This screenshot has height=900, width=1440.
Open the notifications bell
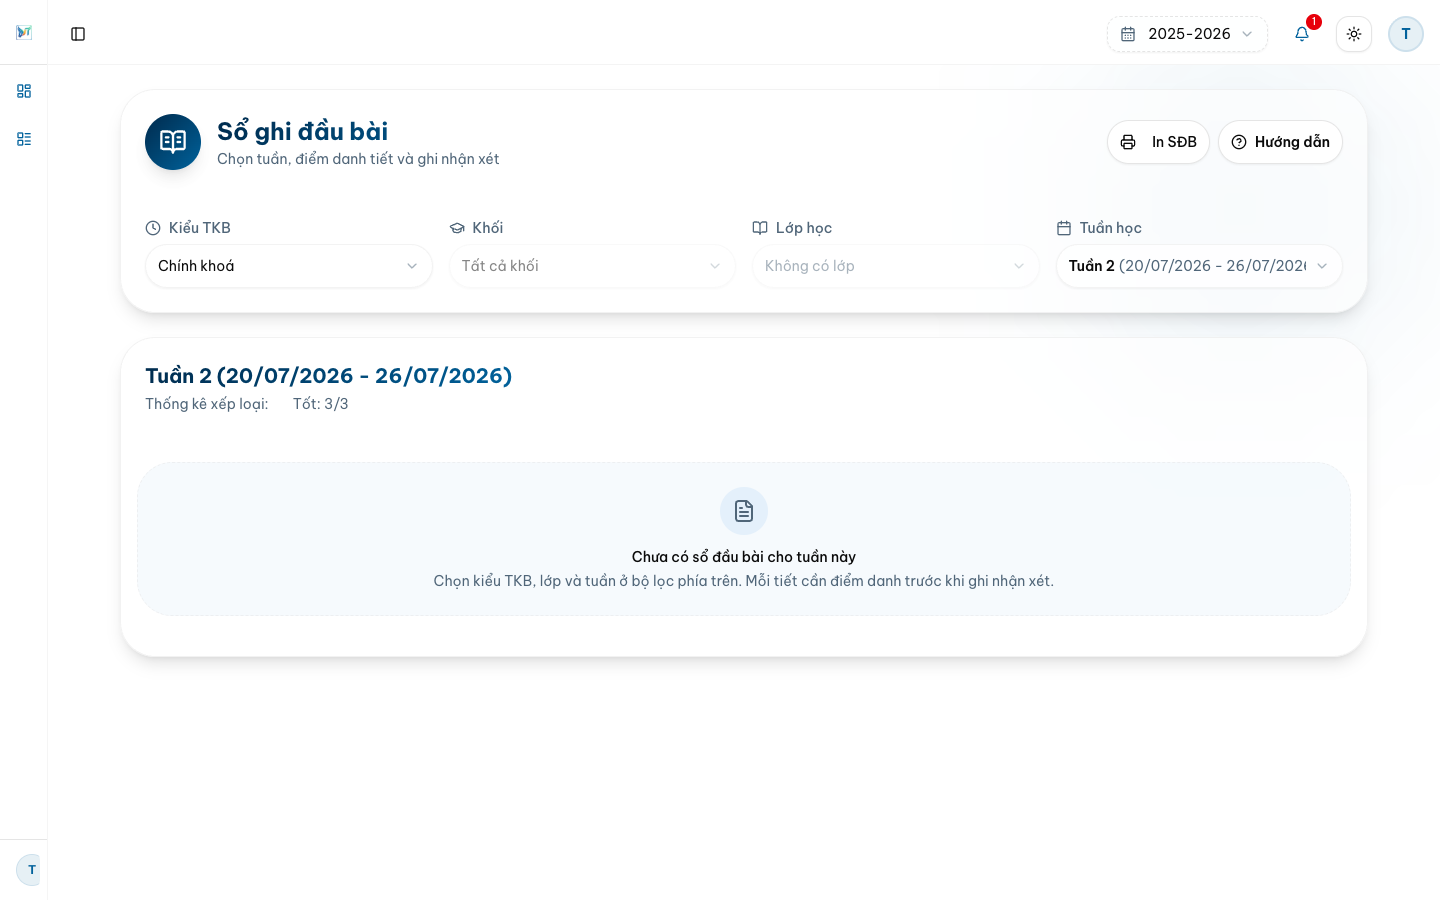1302,34
